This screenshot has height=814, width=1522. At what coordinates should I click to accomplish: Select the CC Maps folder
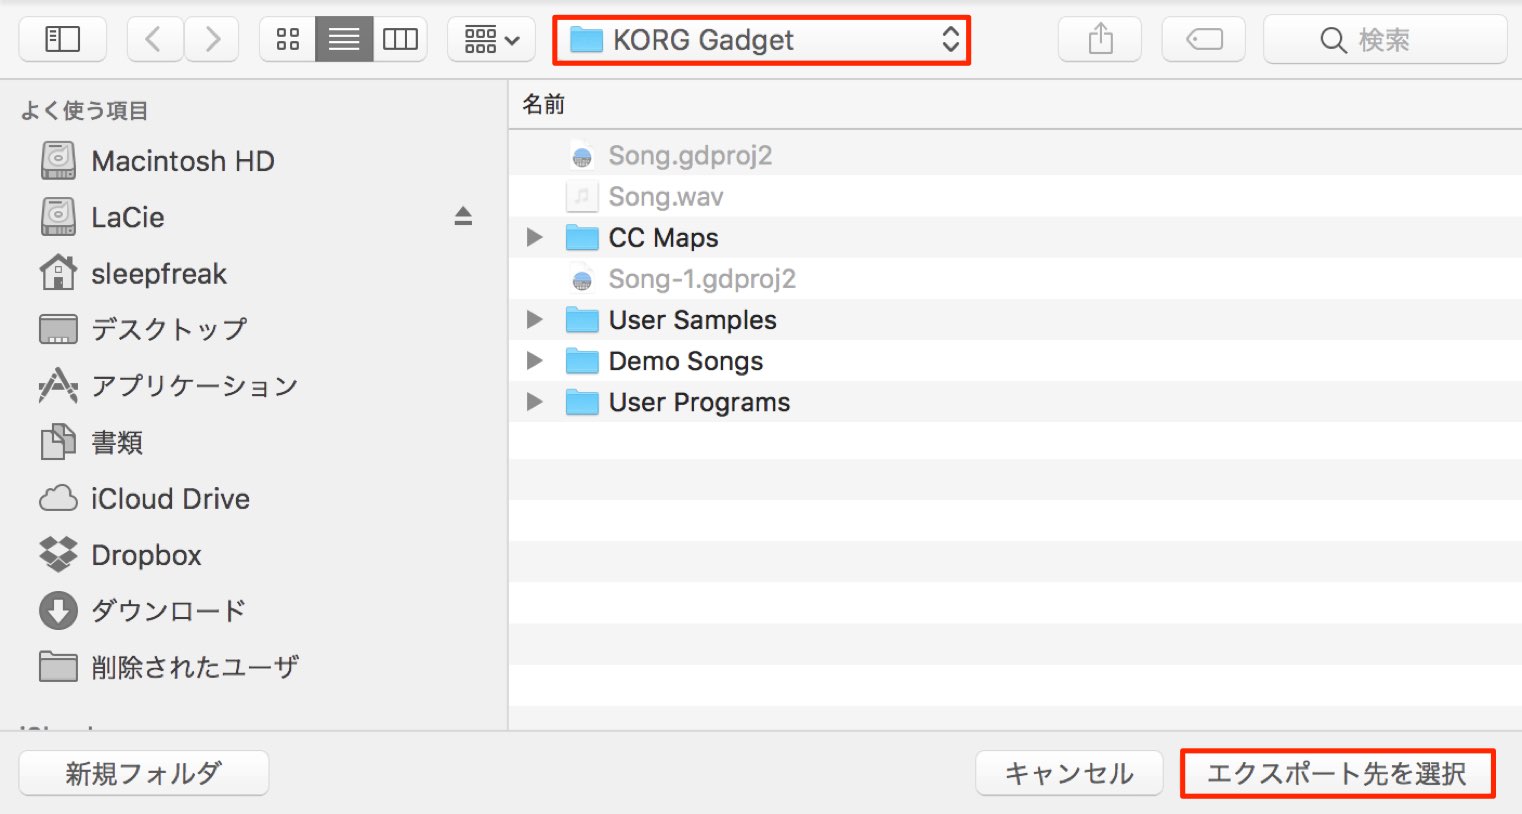[x=1015, y=237]
